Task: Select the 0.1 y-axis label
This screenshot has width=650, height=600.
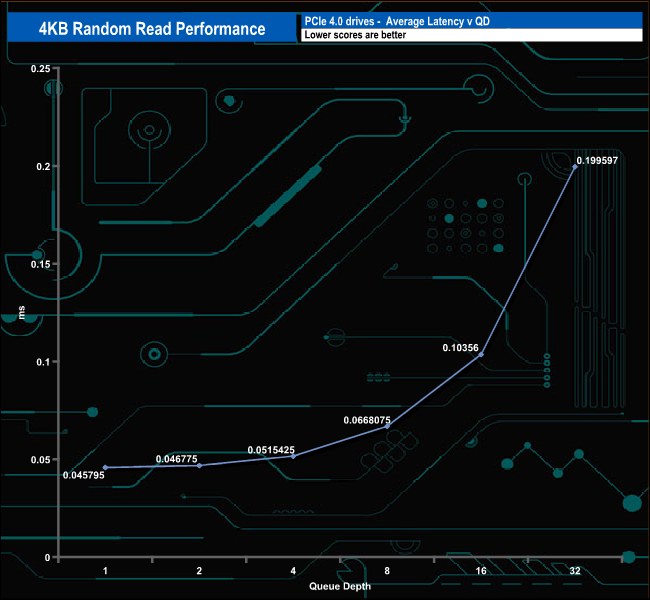Action: point(43,362)
